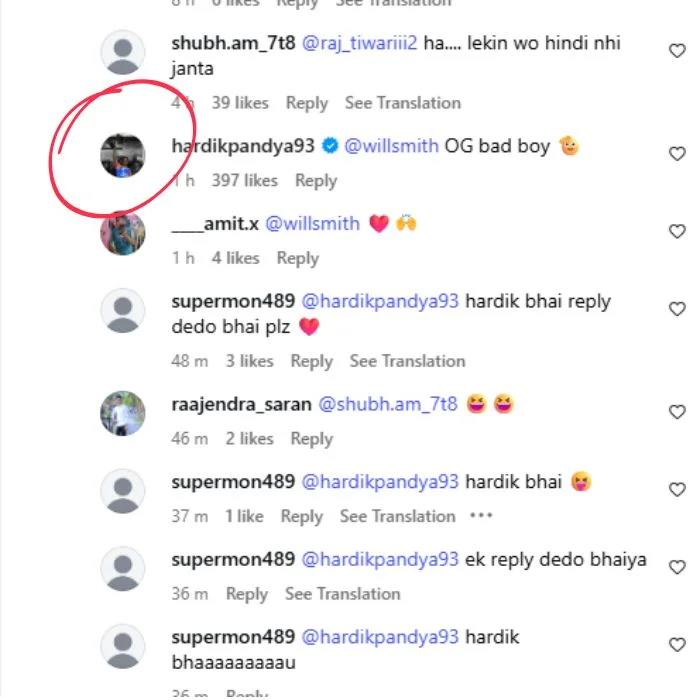
Task: Open ___amit.x's profile avatar
Action: pos(123,233)
